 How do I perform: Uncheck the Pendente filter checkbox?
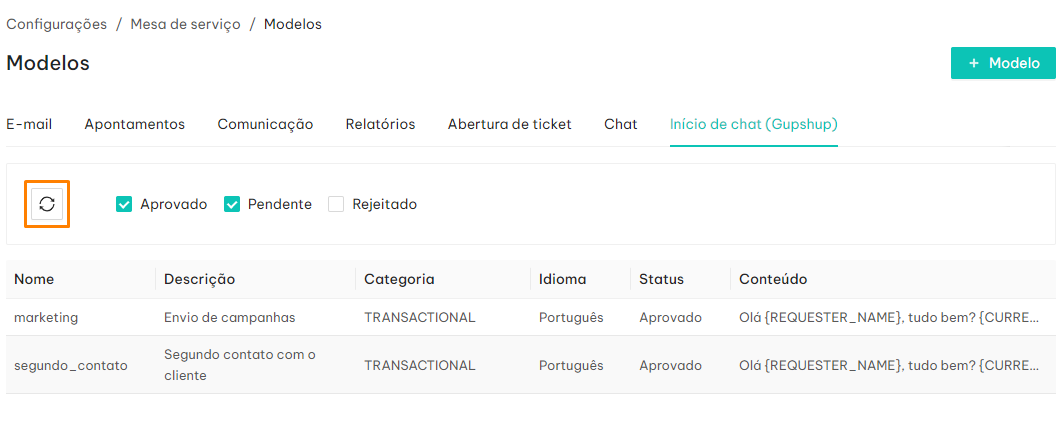tap(232, 204)
